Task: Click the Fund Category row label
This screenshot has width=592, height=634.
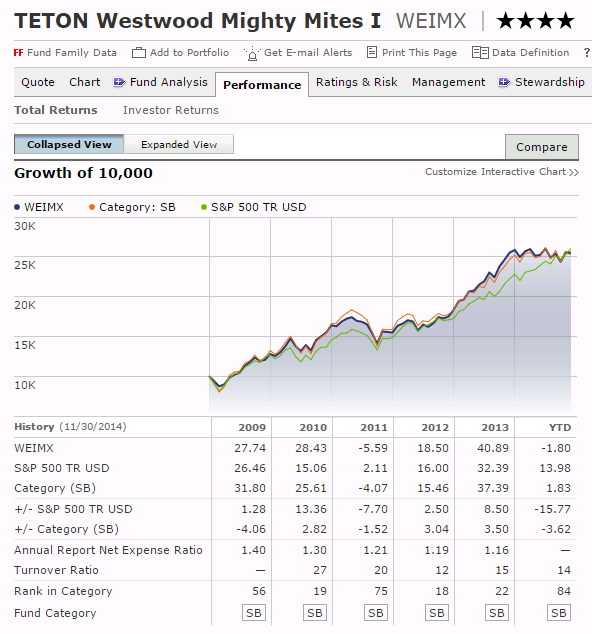Action: point(55,613)
